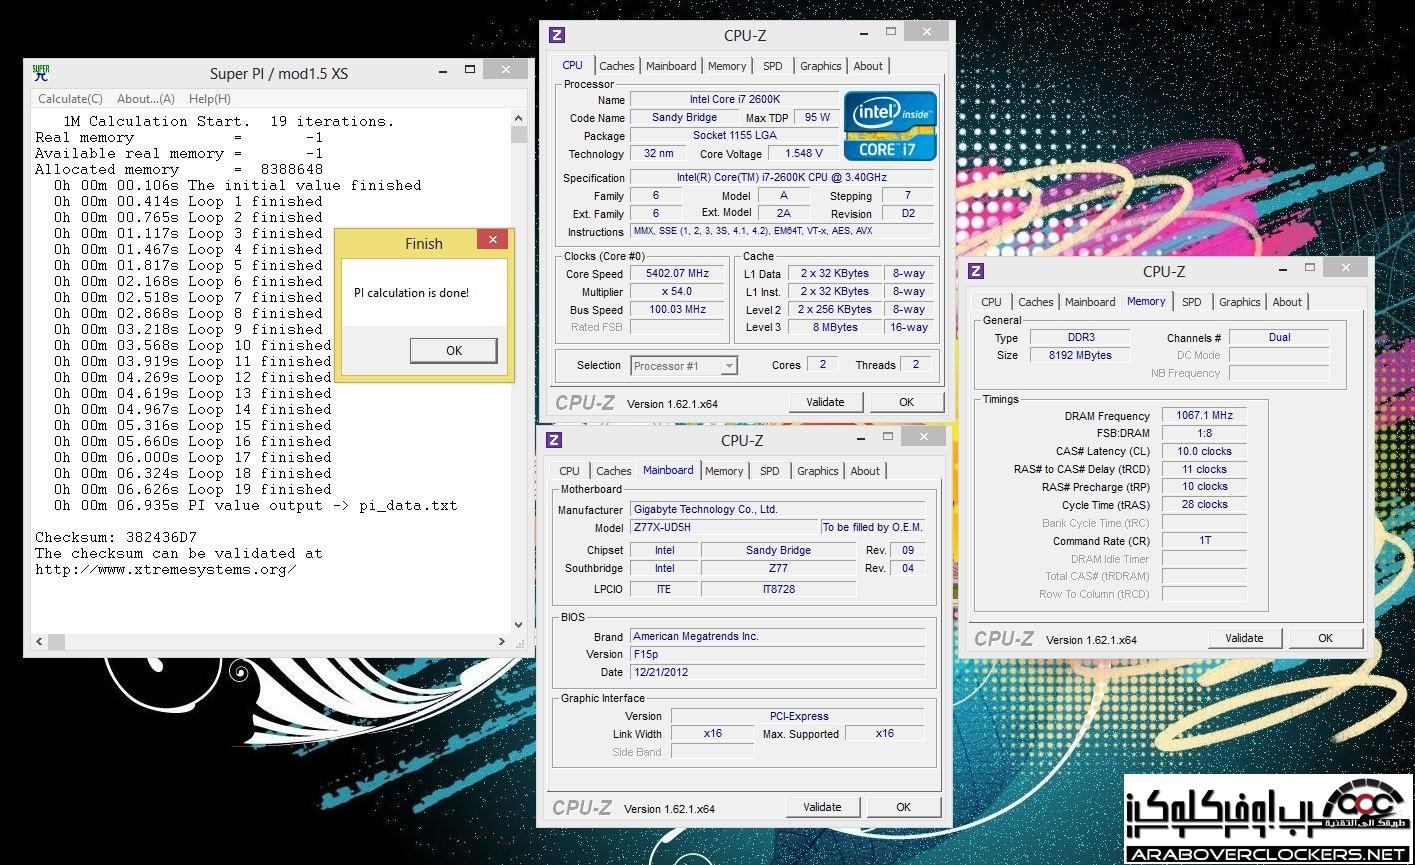Click the Core Voltage value 1.548 V
Viewport: 1415px width, 865px height.
(x=804, y=154)
